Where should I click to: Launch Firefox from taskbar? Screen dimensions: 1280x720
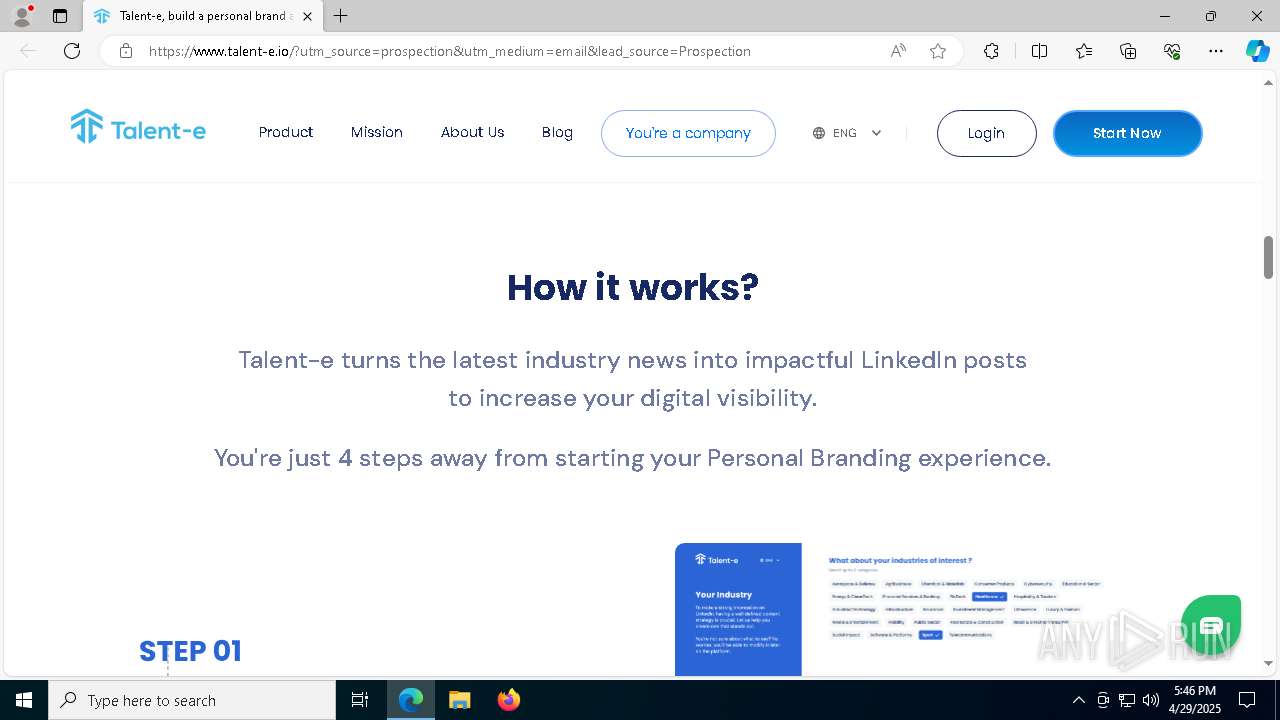(x=508, y=700)
